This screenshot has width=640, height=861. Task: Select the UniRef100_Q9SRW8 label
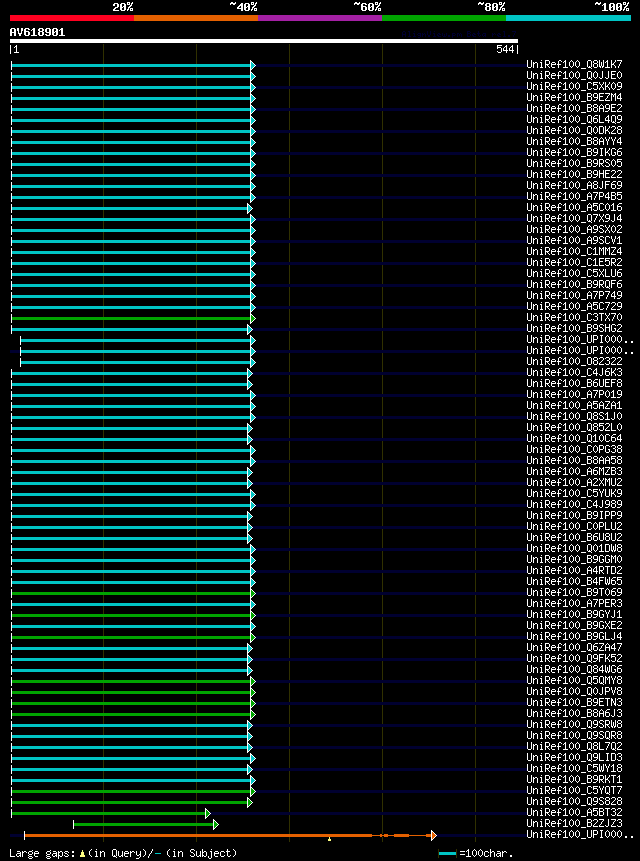574,724
